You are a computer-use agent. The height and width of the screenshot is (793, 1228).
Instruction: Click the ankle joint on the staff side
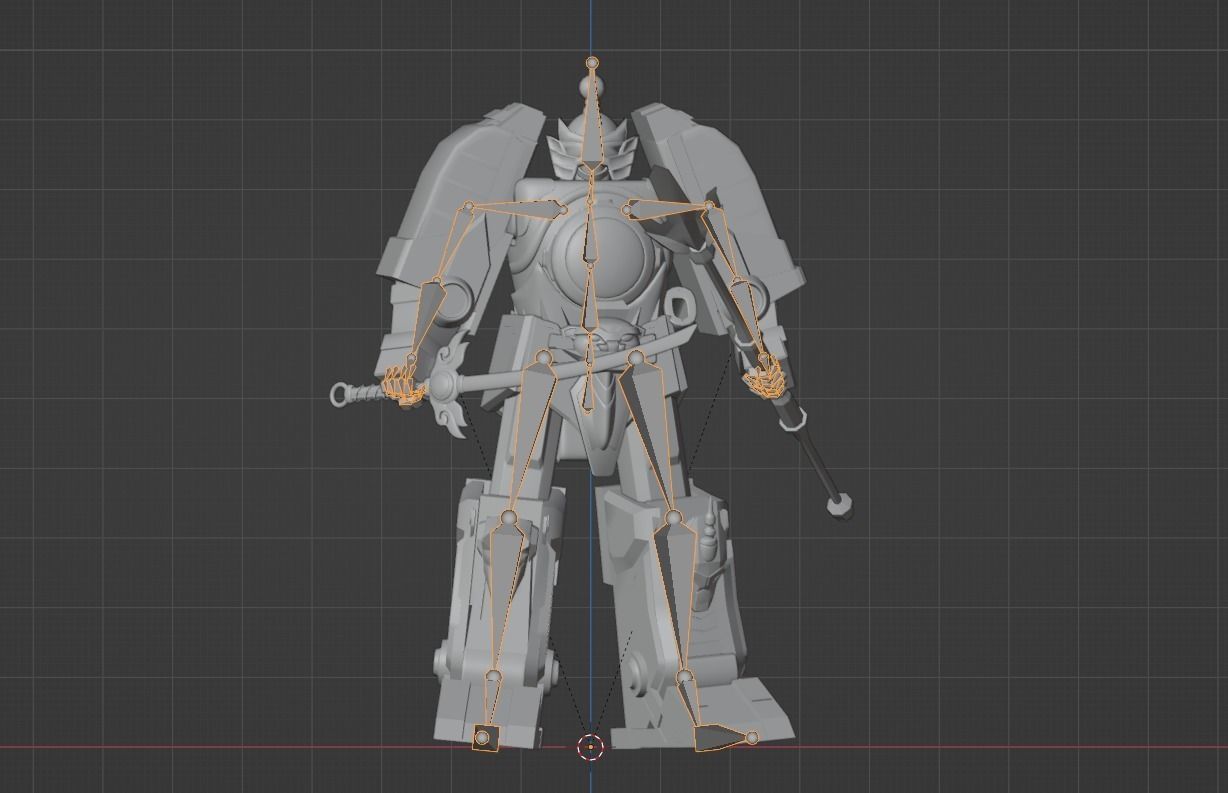point(684,678)
